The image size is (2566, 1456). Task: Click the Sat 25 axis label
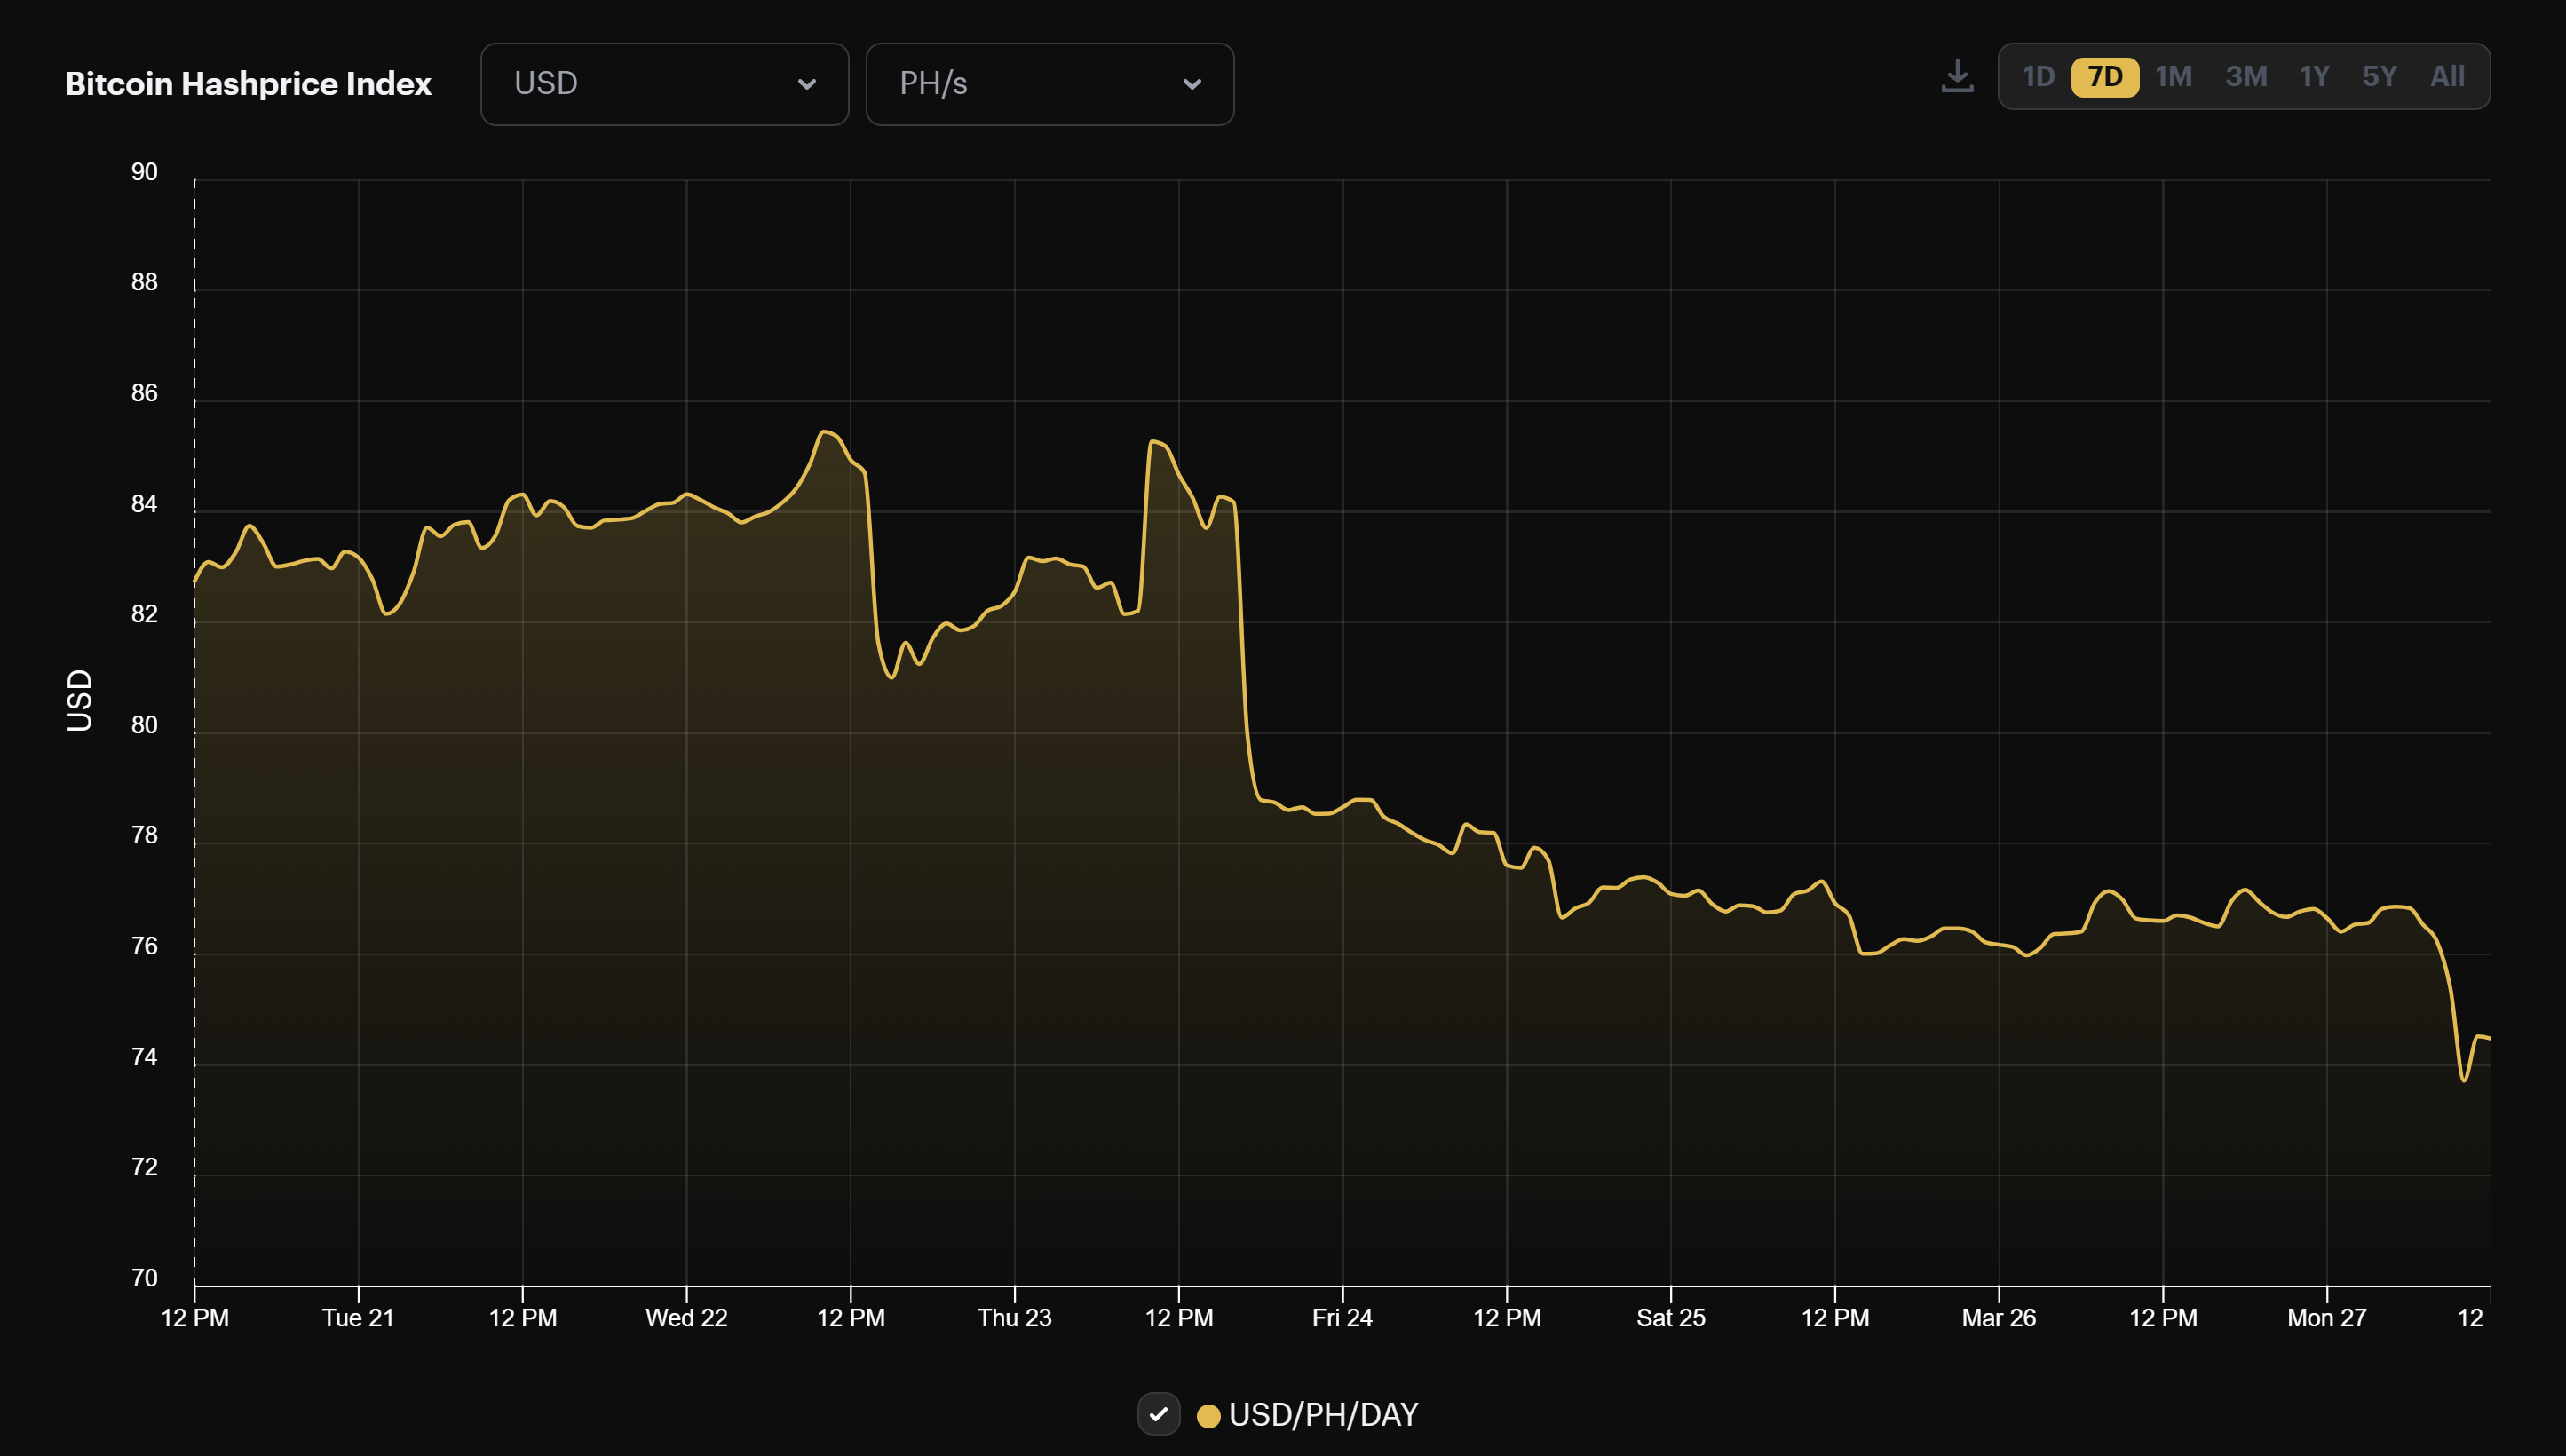(x=1670, y=1318)
